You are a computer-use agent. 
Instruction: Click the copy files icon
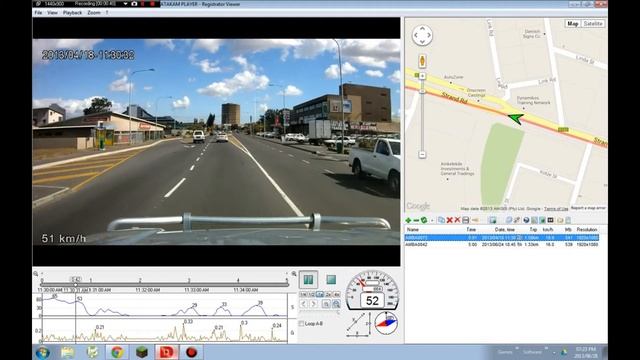point(441,220)
